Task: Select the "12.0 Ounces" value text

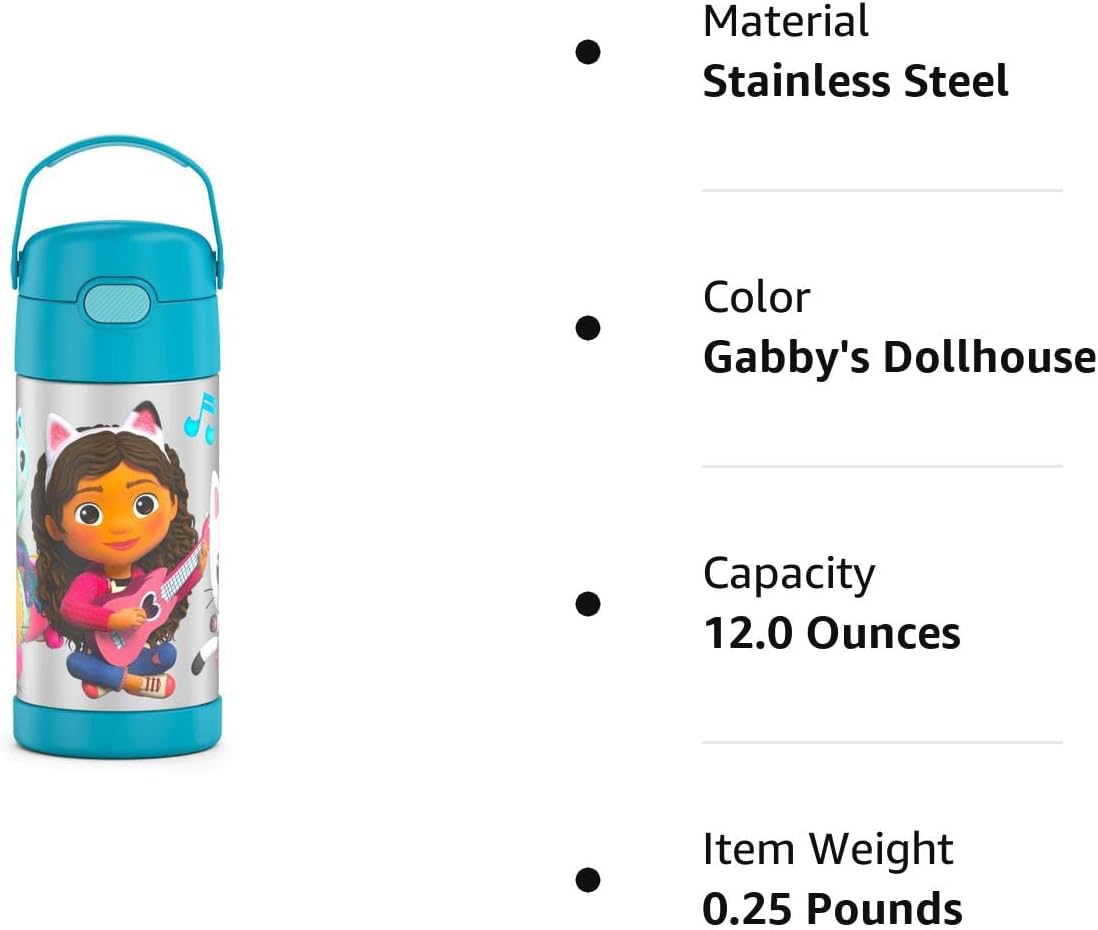Action: tap(831, 633)
